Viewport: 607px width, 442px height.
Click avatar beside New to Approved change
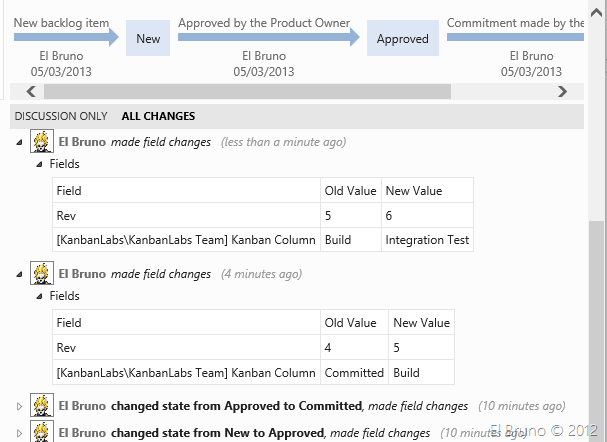41,432
